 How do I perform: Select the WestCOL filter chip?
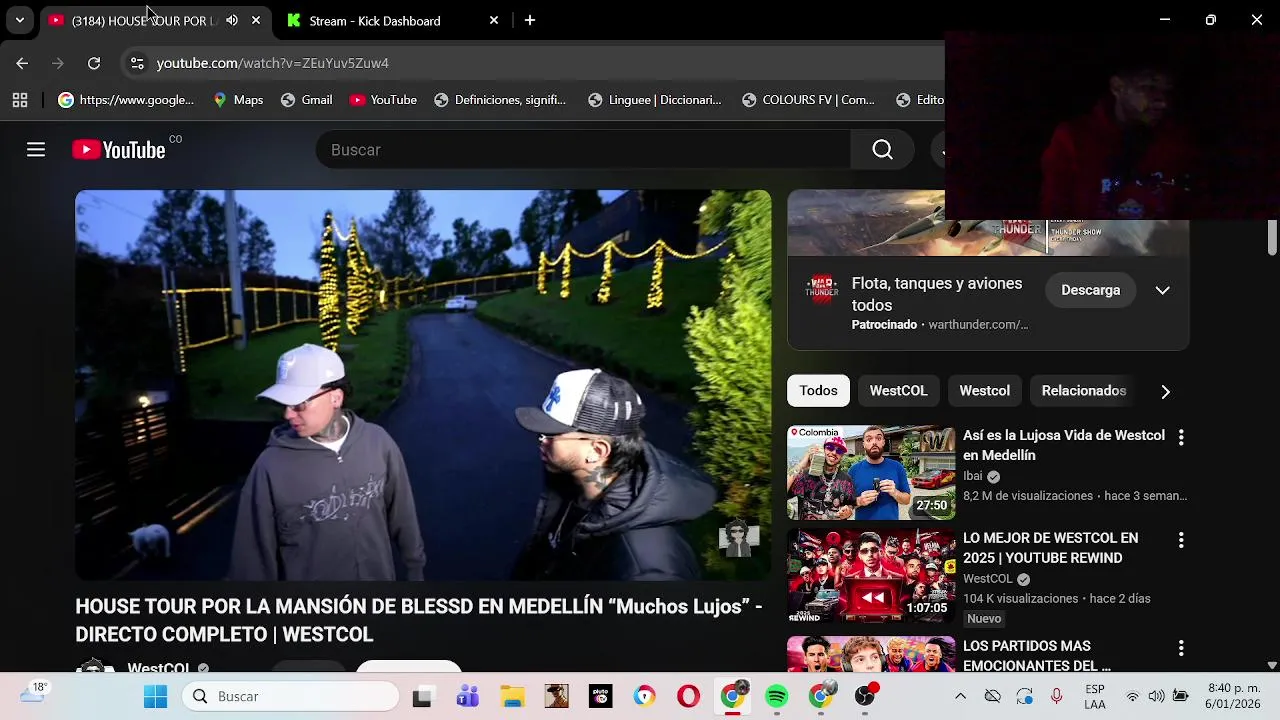(898, 391)
